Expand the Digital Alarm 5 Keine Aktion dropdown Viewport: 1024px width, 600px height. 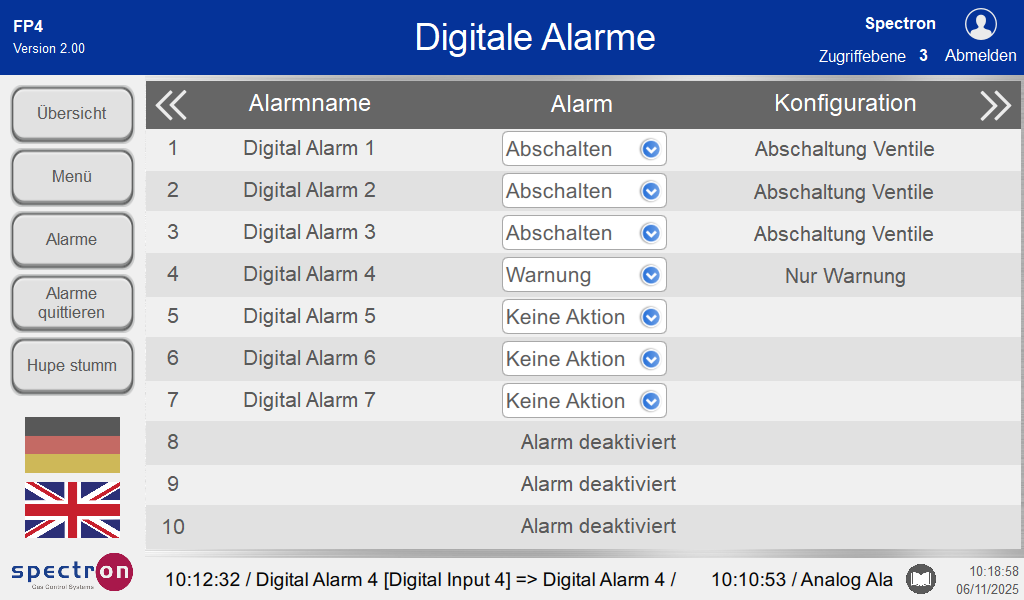point(584,317)
